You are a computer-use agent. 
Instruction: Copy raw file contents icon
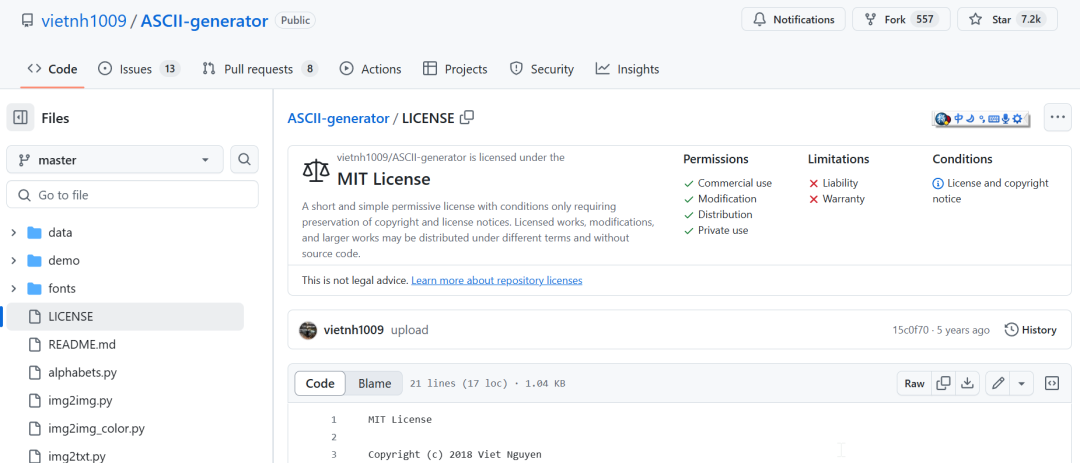[944, 383]
